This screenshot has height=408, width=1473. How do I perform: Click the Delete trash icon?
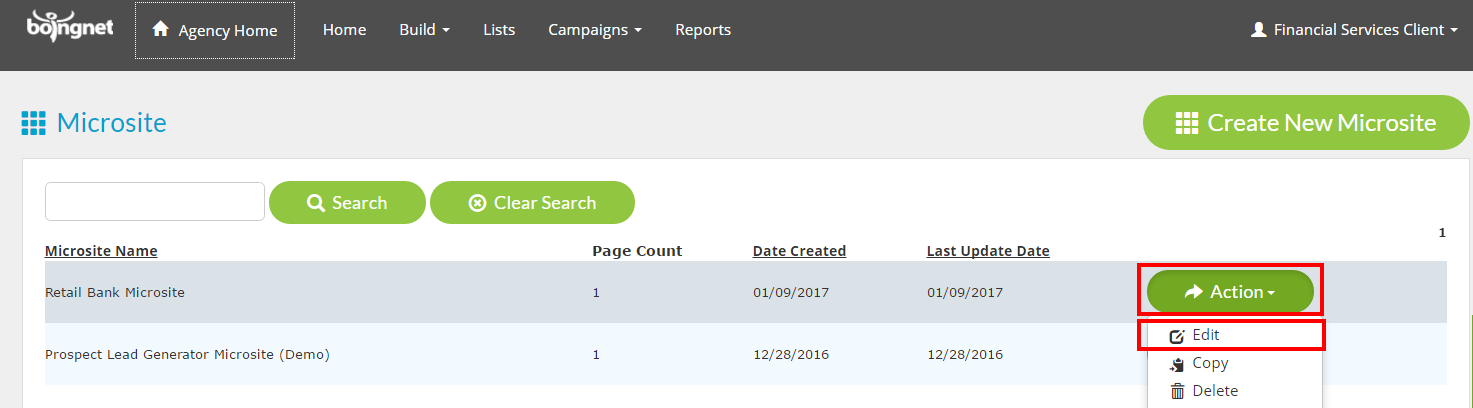[x=1177, y=391]
